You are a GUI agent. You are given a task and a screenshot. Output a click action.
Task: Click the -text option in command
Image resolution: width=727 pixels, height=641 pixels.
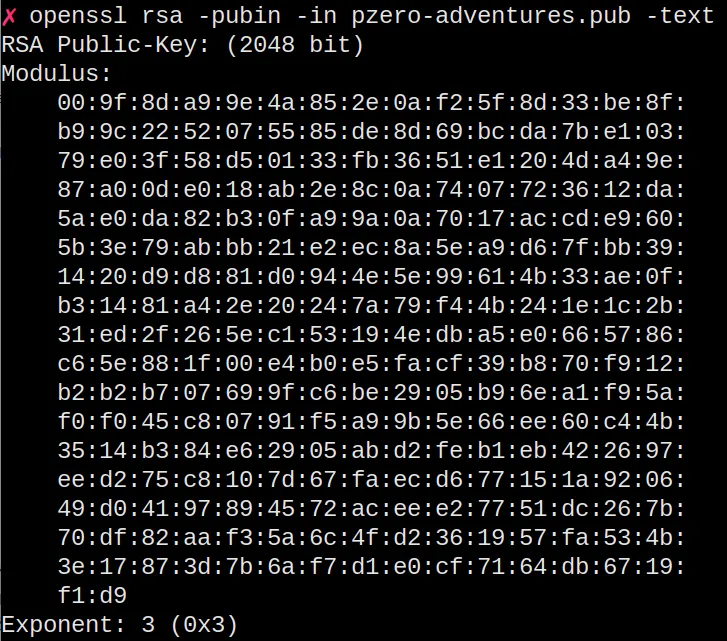click(680, 16)
